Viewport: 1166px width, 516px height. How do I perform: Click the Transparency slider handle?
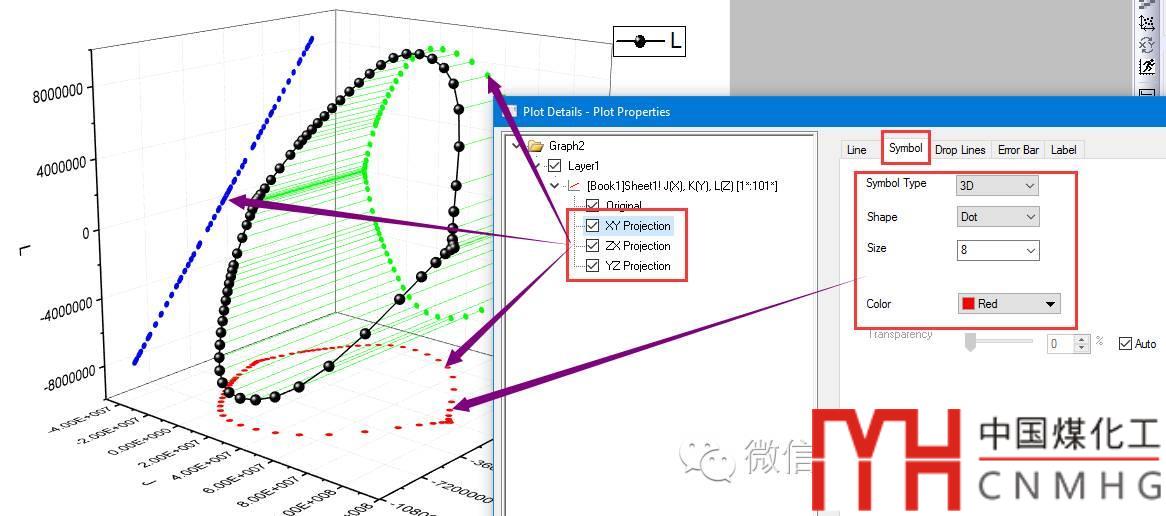[x=970, y=342]
